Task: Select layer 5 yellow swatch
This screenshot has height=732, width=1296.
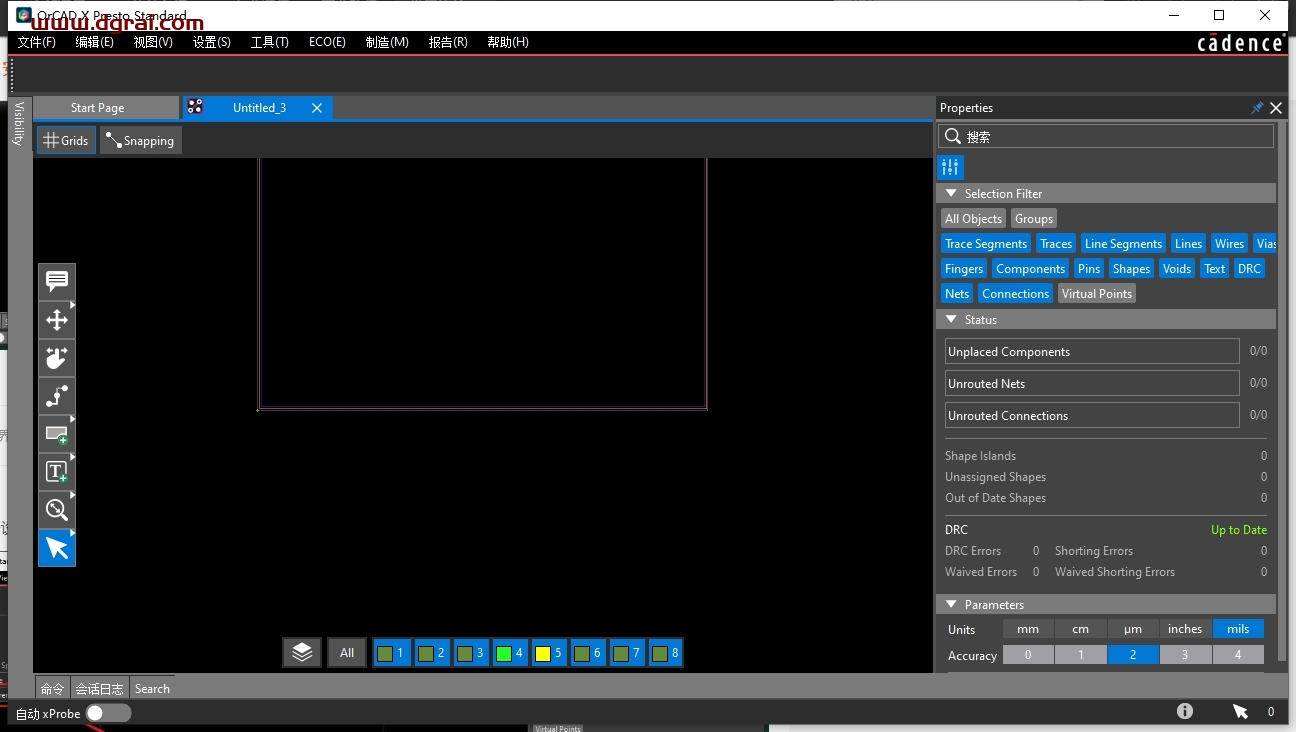Action: click(543, 654)
